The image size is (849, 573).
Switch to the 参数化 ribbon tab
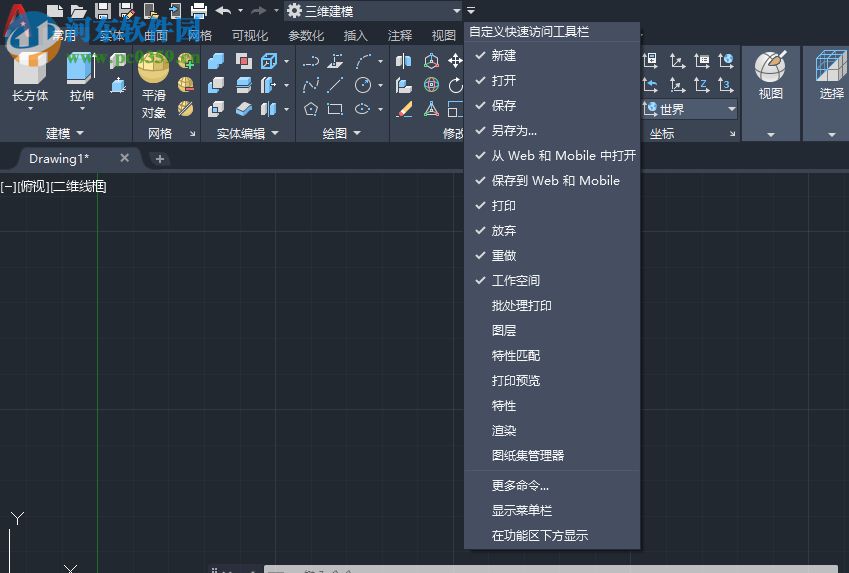(x=306, y=35)
